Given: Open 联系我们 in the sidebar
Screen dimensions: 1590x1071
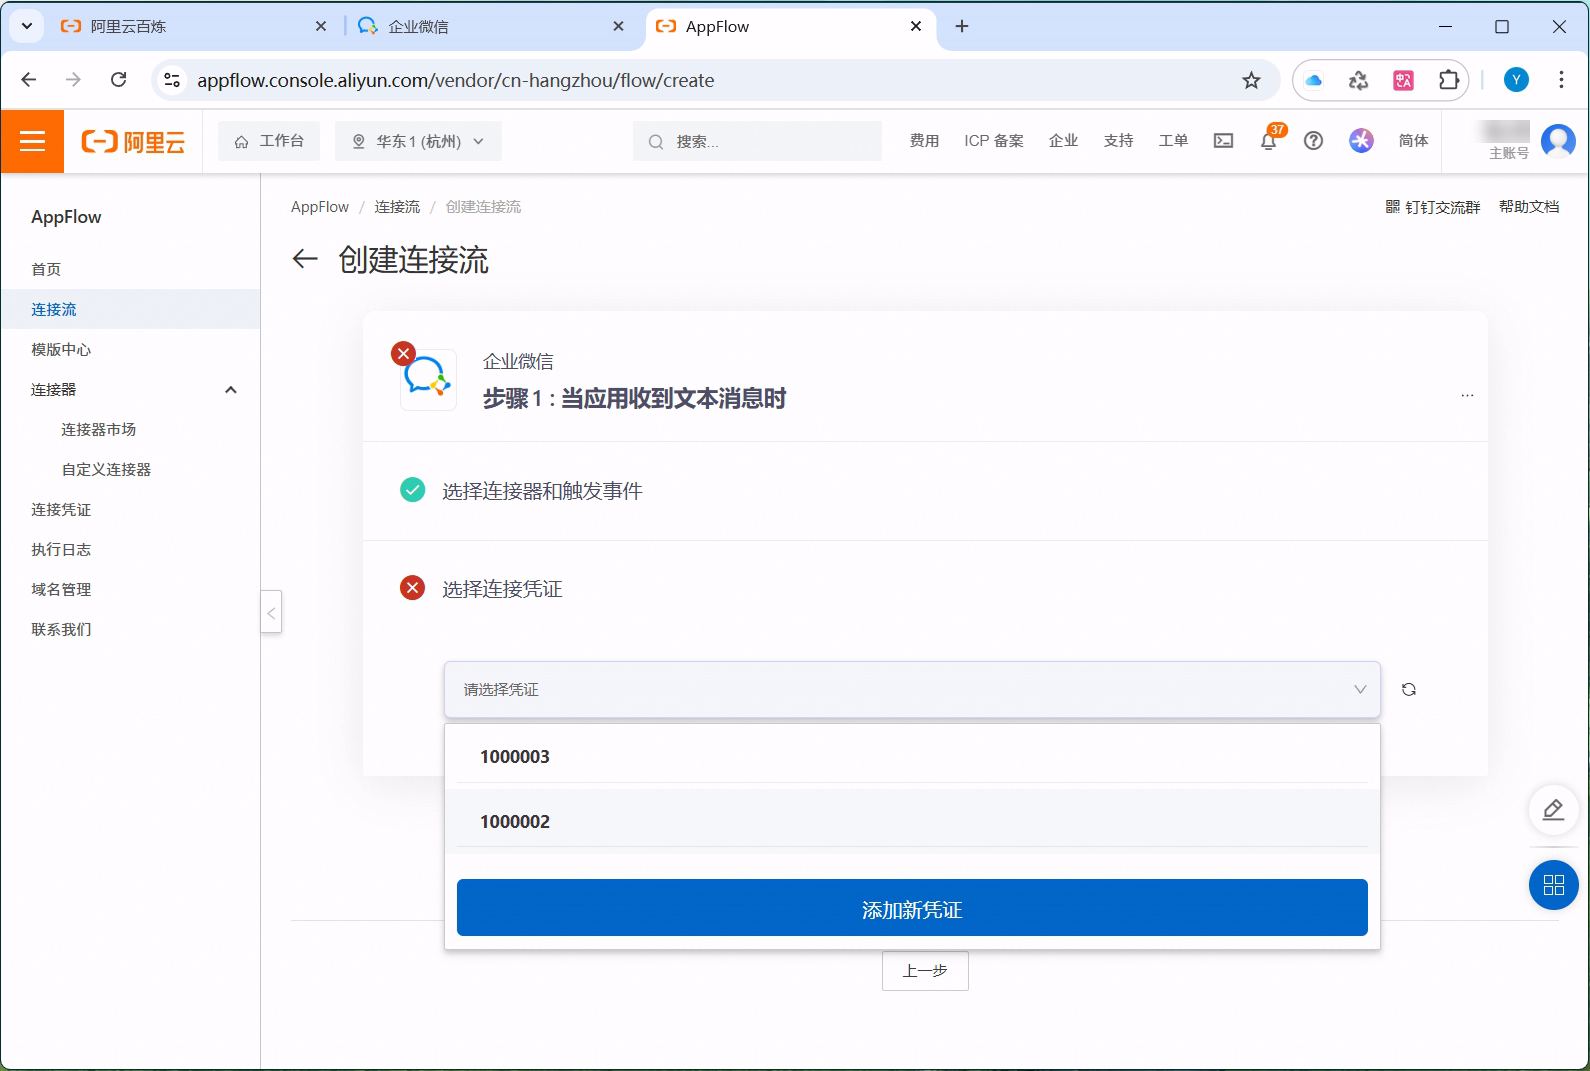Looking at the screenshot, I should pos(61,629).
